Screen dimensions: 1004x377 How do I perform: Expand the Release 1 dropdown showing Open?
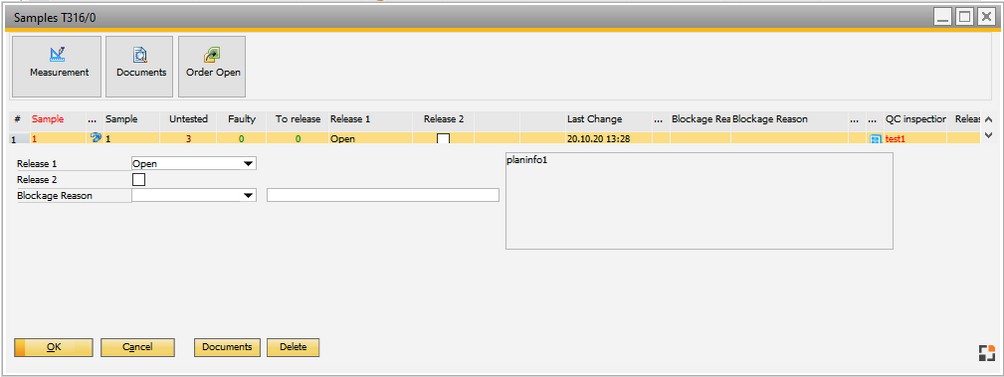[x=193, y=164]
